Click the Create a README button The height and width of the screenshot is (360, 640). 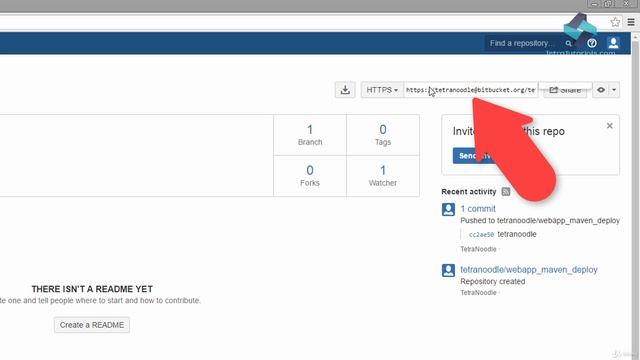click(x=92, y=325)
